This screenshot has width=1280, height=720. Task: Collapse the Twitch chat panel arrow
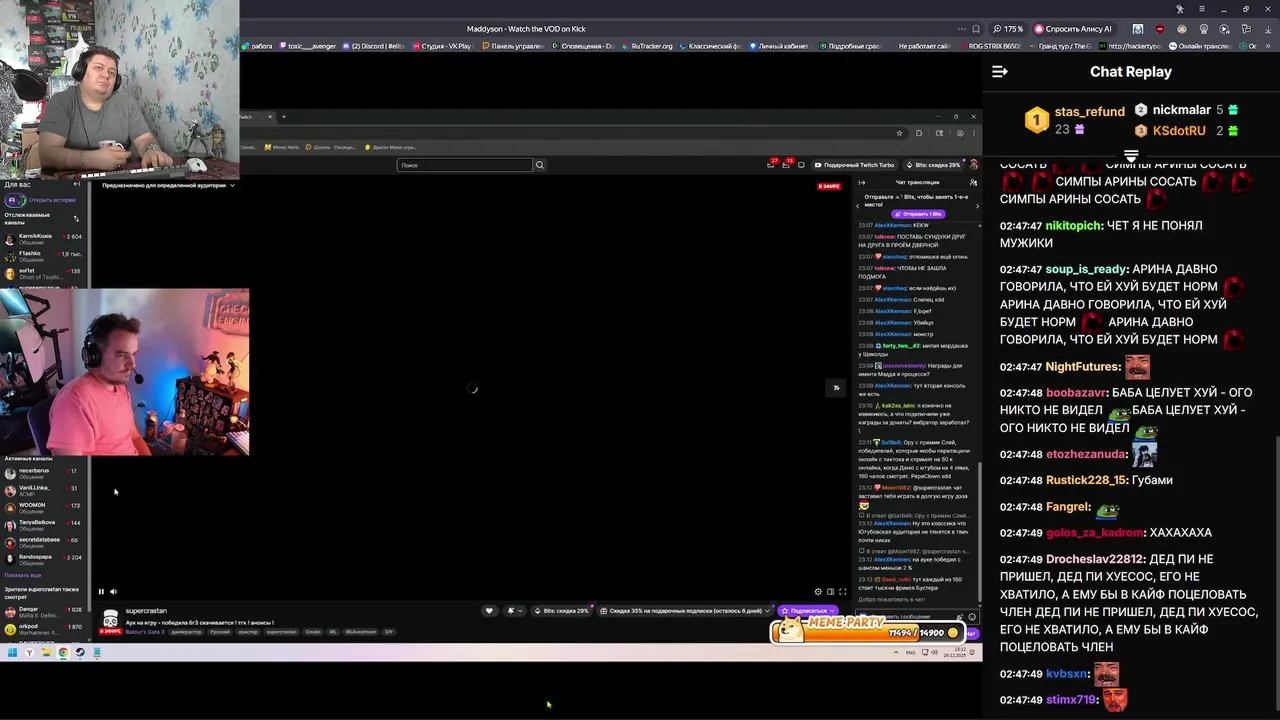[x=862, y=182]
